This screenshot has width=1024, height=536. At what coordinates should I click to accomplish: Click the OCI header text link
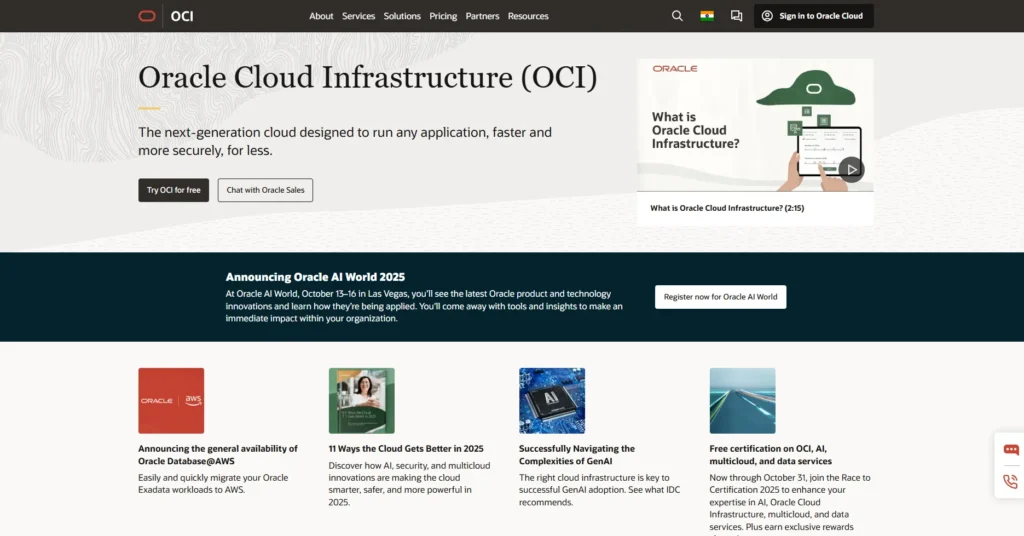[x=182, y=16]
